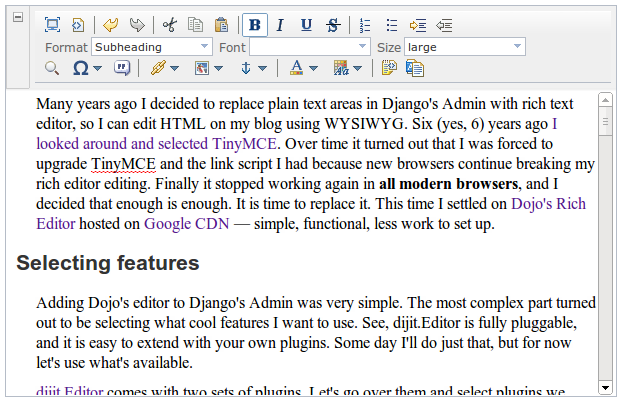Toggle Italic formatting
620x401 pixels.
click(x=280, y=25)
